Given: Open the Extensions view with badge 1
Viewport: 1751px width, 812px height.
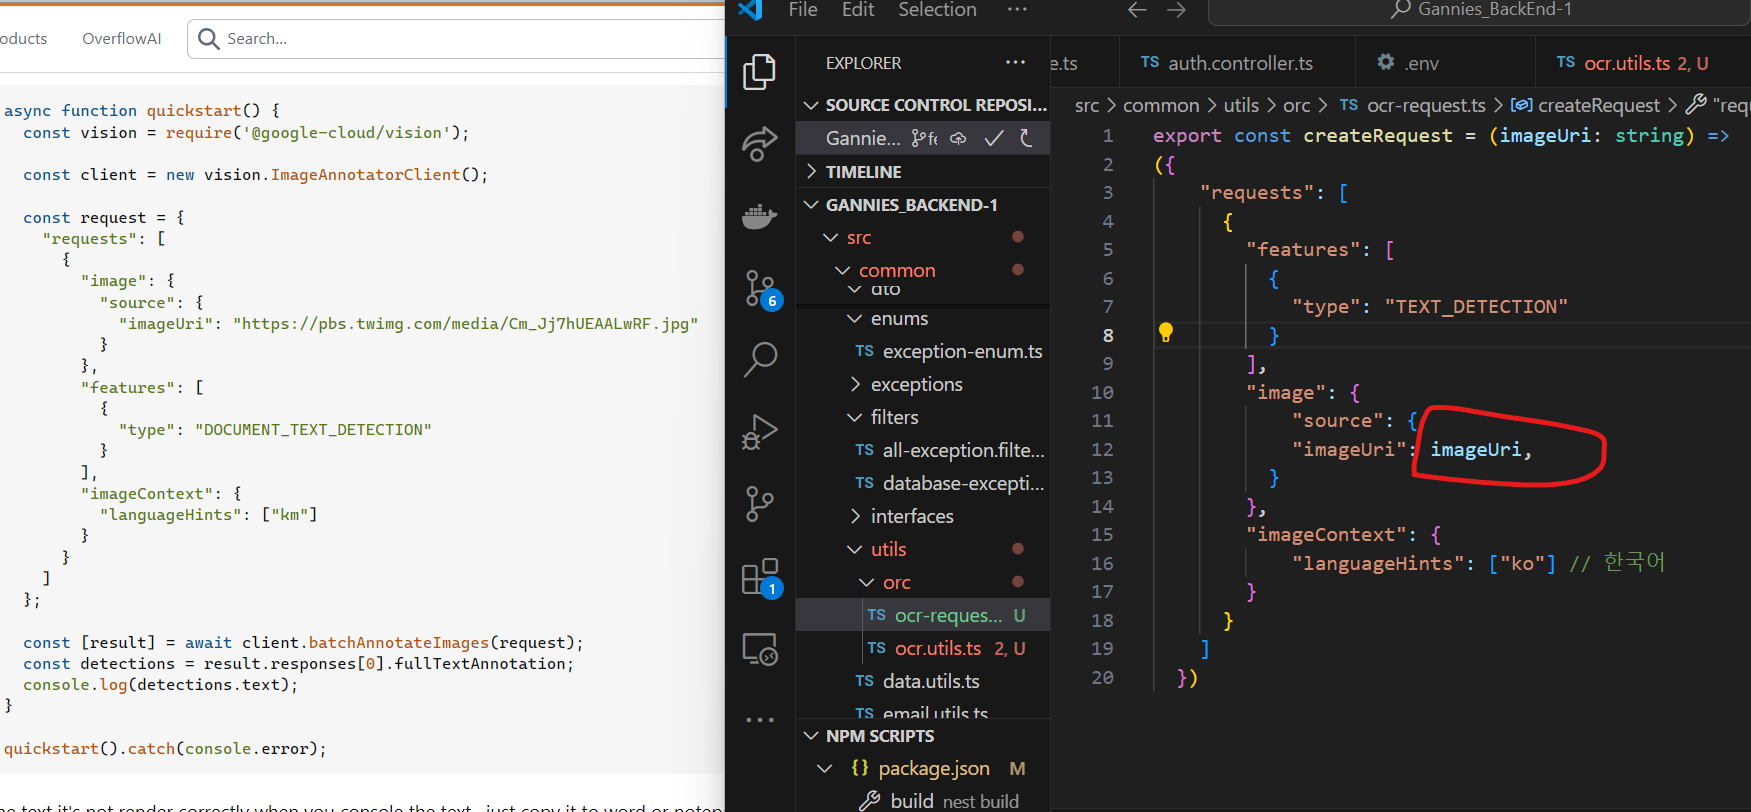Looking at the screenshot, I should tap(762, 578).
